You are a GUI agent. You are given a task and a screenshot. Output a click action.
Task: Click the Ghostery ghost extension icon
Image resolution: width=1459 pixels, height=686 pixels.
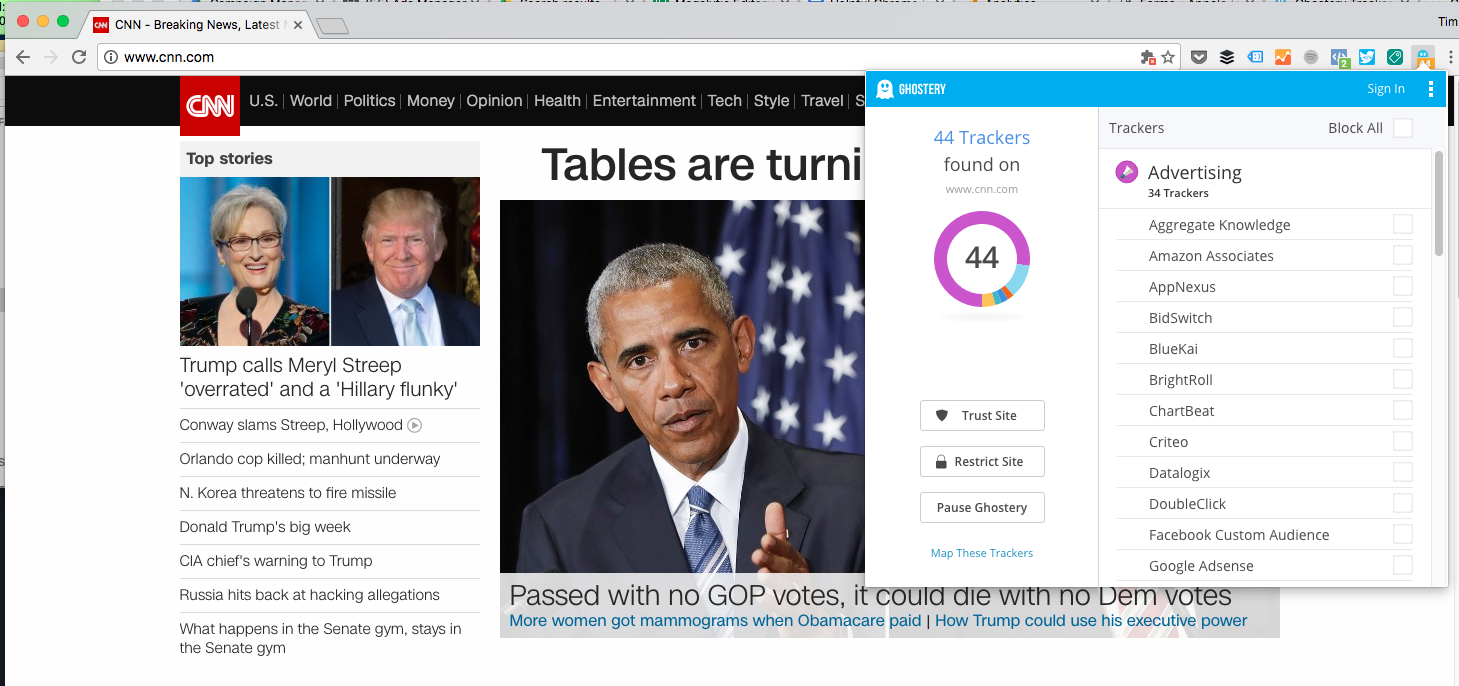click(1422, 57)
